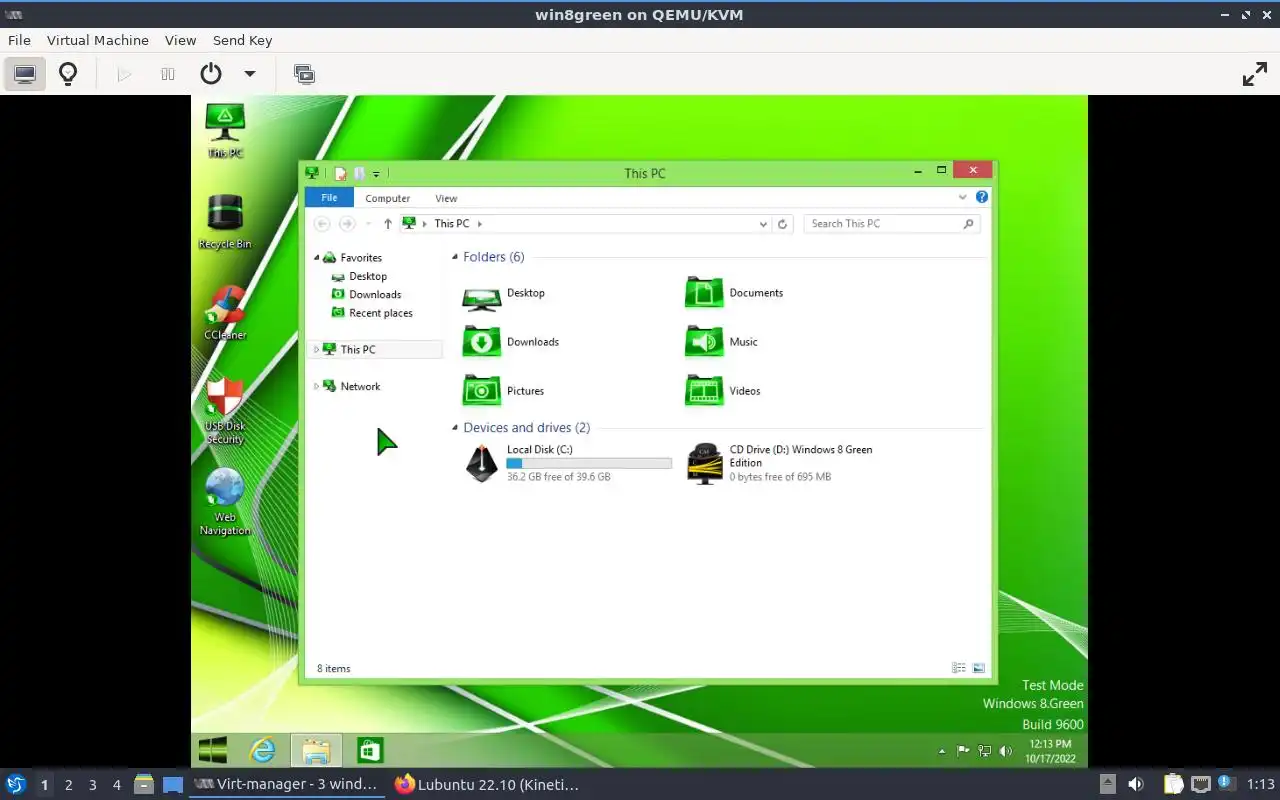Switch to Lubuntu workspace 2
Viewport: 1280px width, 800px height.
coord(68,785)
